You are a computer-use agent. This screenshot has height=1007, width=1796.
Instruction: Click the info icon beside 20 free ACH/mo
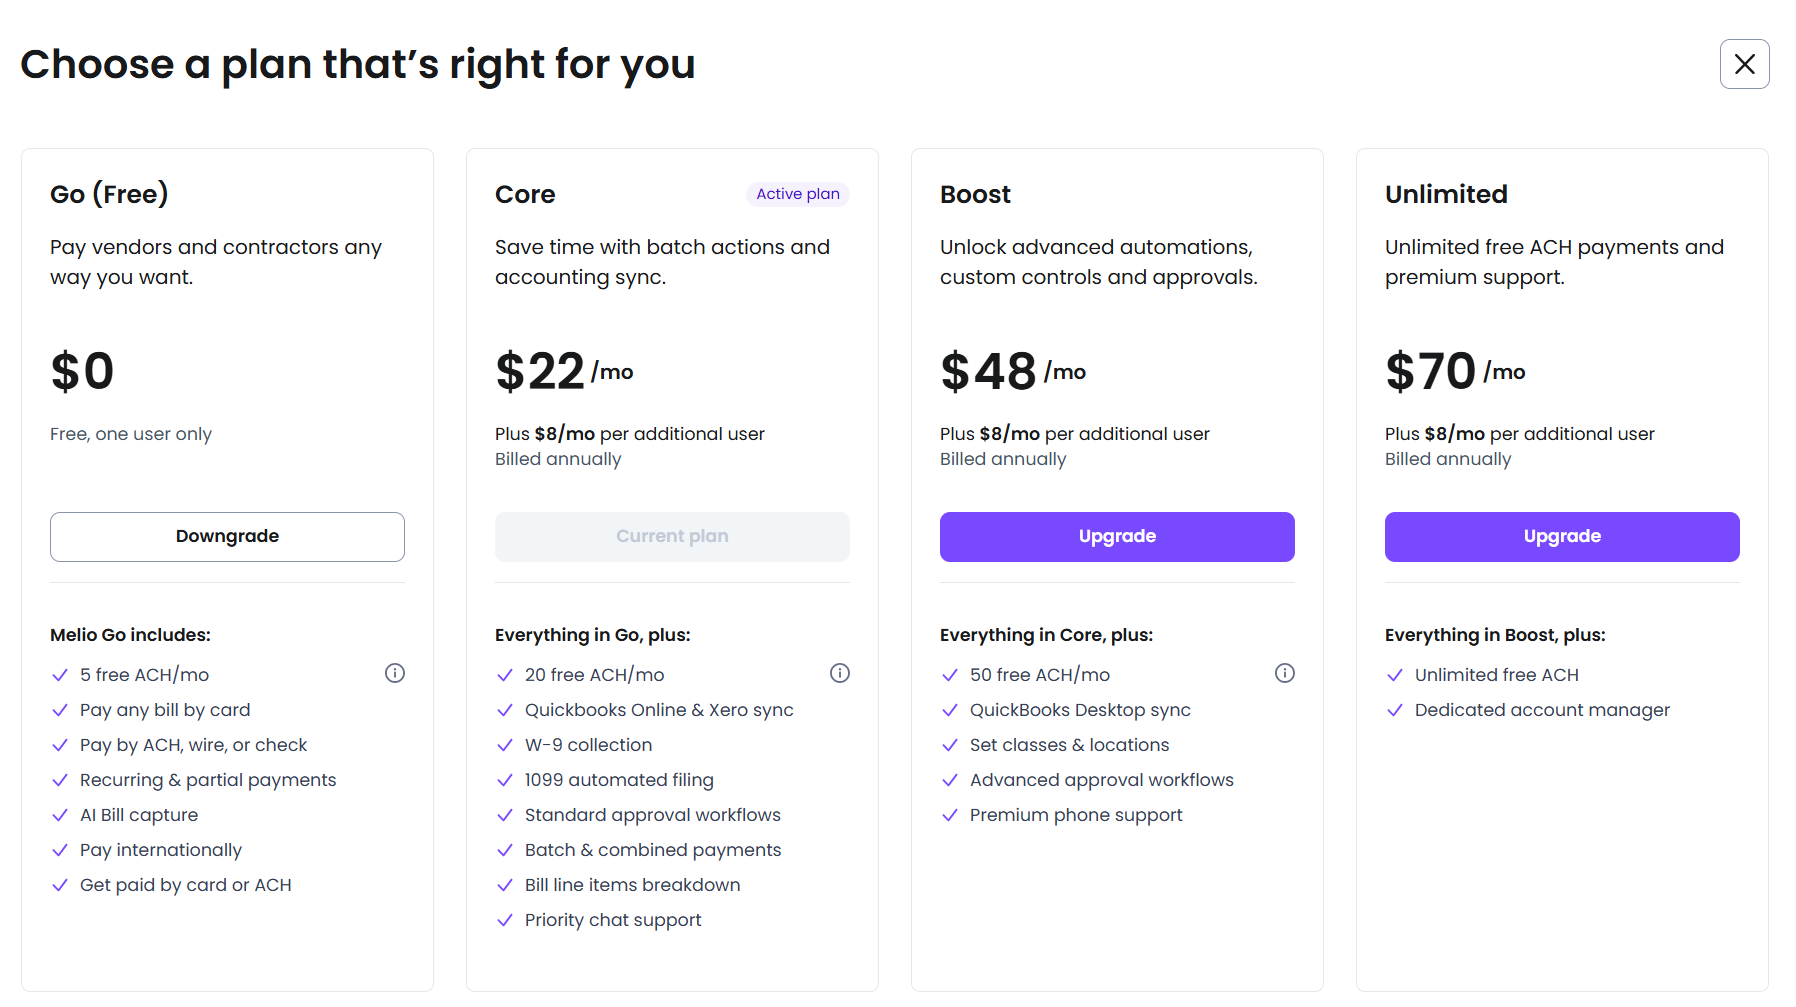[x=840, y=673]
